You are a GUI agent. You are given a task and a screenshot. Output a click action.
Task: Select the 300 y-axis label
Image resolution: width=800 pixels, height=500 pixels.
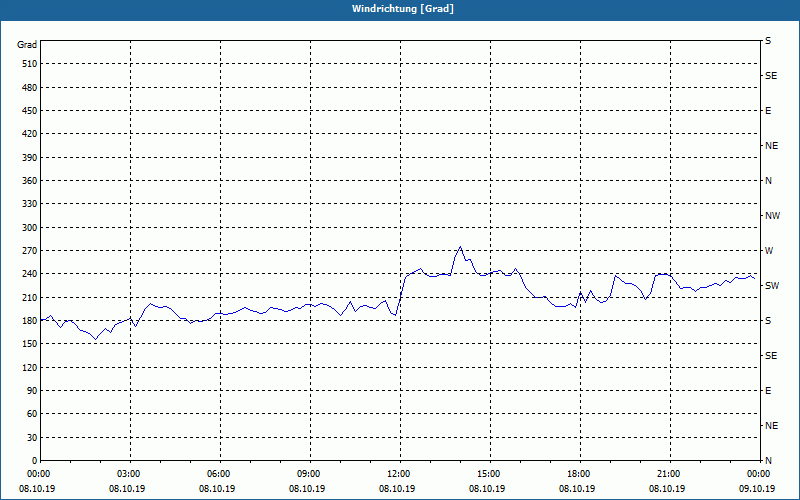click(30, 227)
